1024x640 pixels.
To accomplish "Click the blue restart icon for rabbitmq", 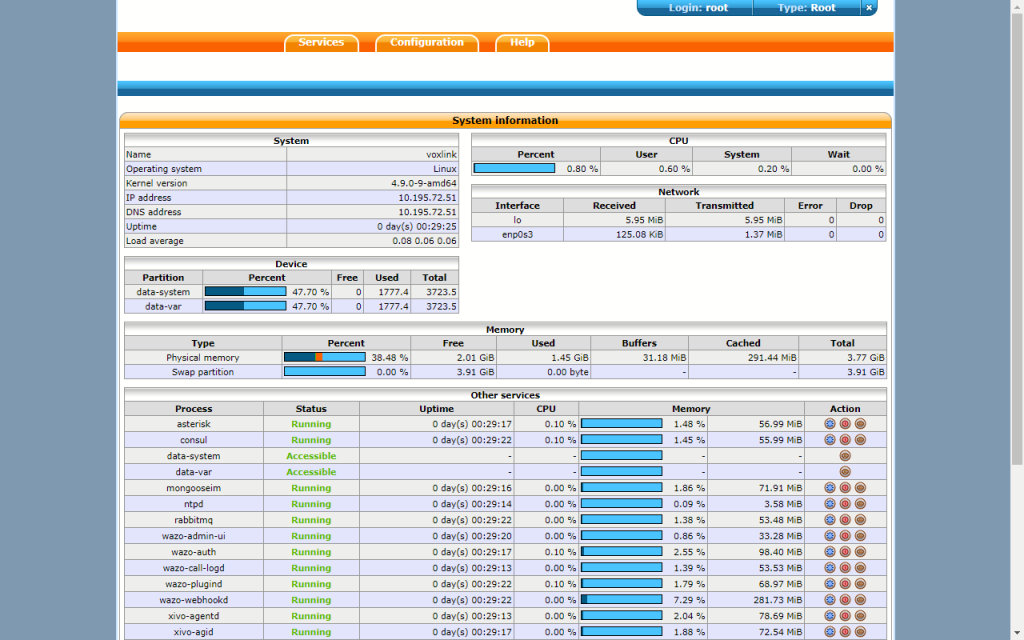I will point(830,520).
